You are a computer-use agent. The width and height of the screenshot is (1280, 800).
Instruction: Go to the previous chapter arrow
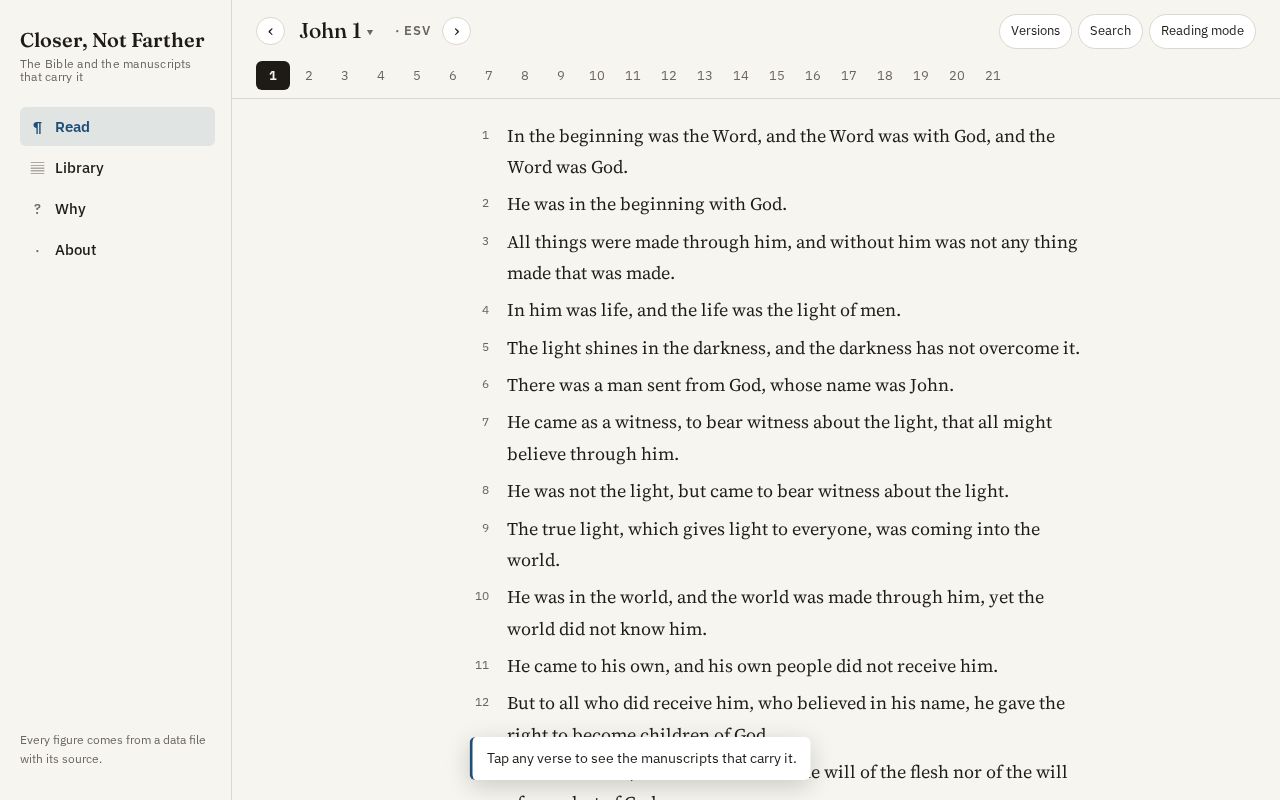click(270, 31)
